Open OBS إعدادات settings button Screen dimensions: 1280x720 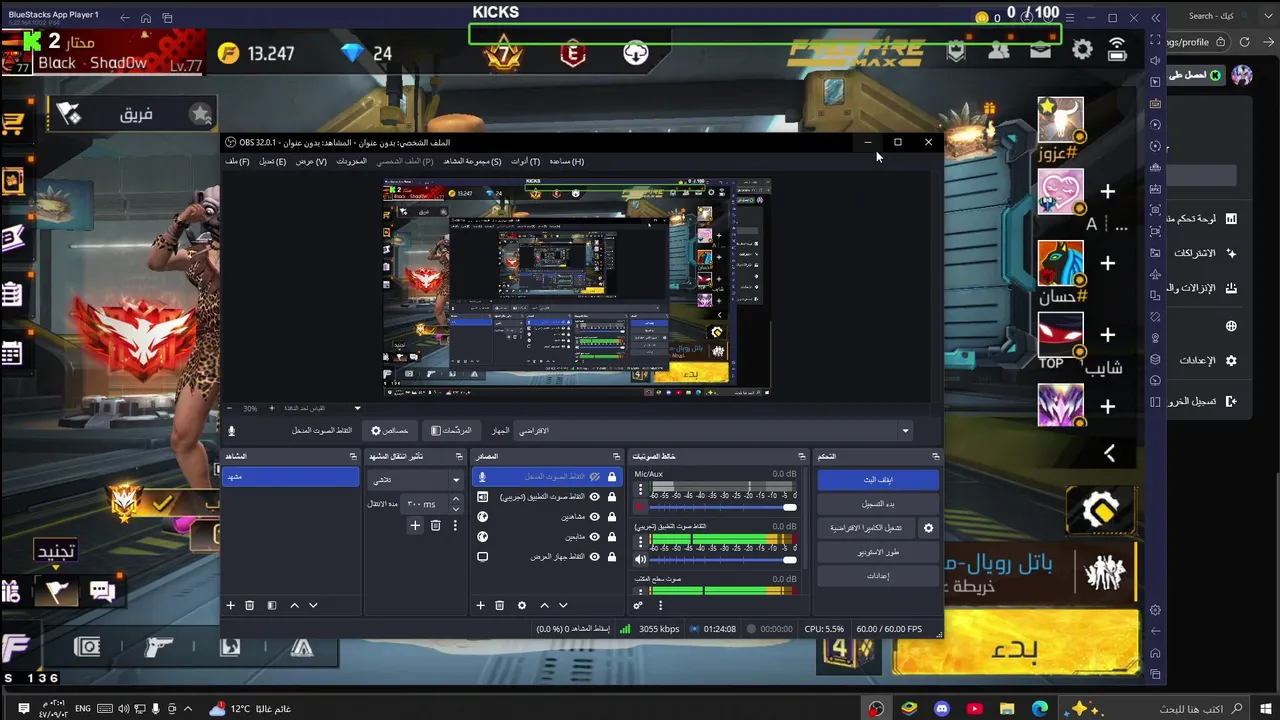[878, 576]
